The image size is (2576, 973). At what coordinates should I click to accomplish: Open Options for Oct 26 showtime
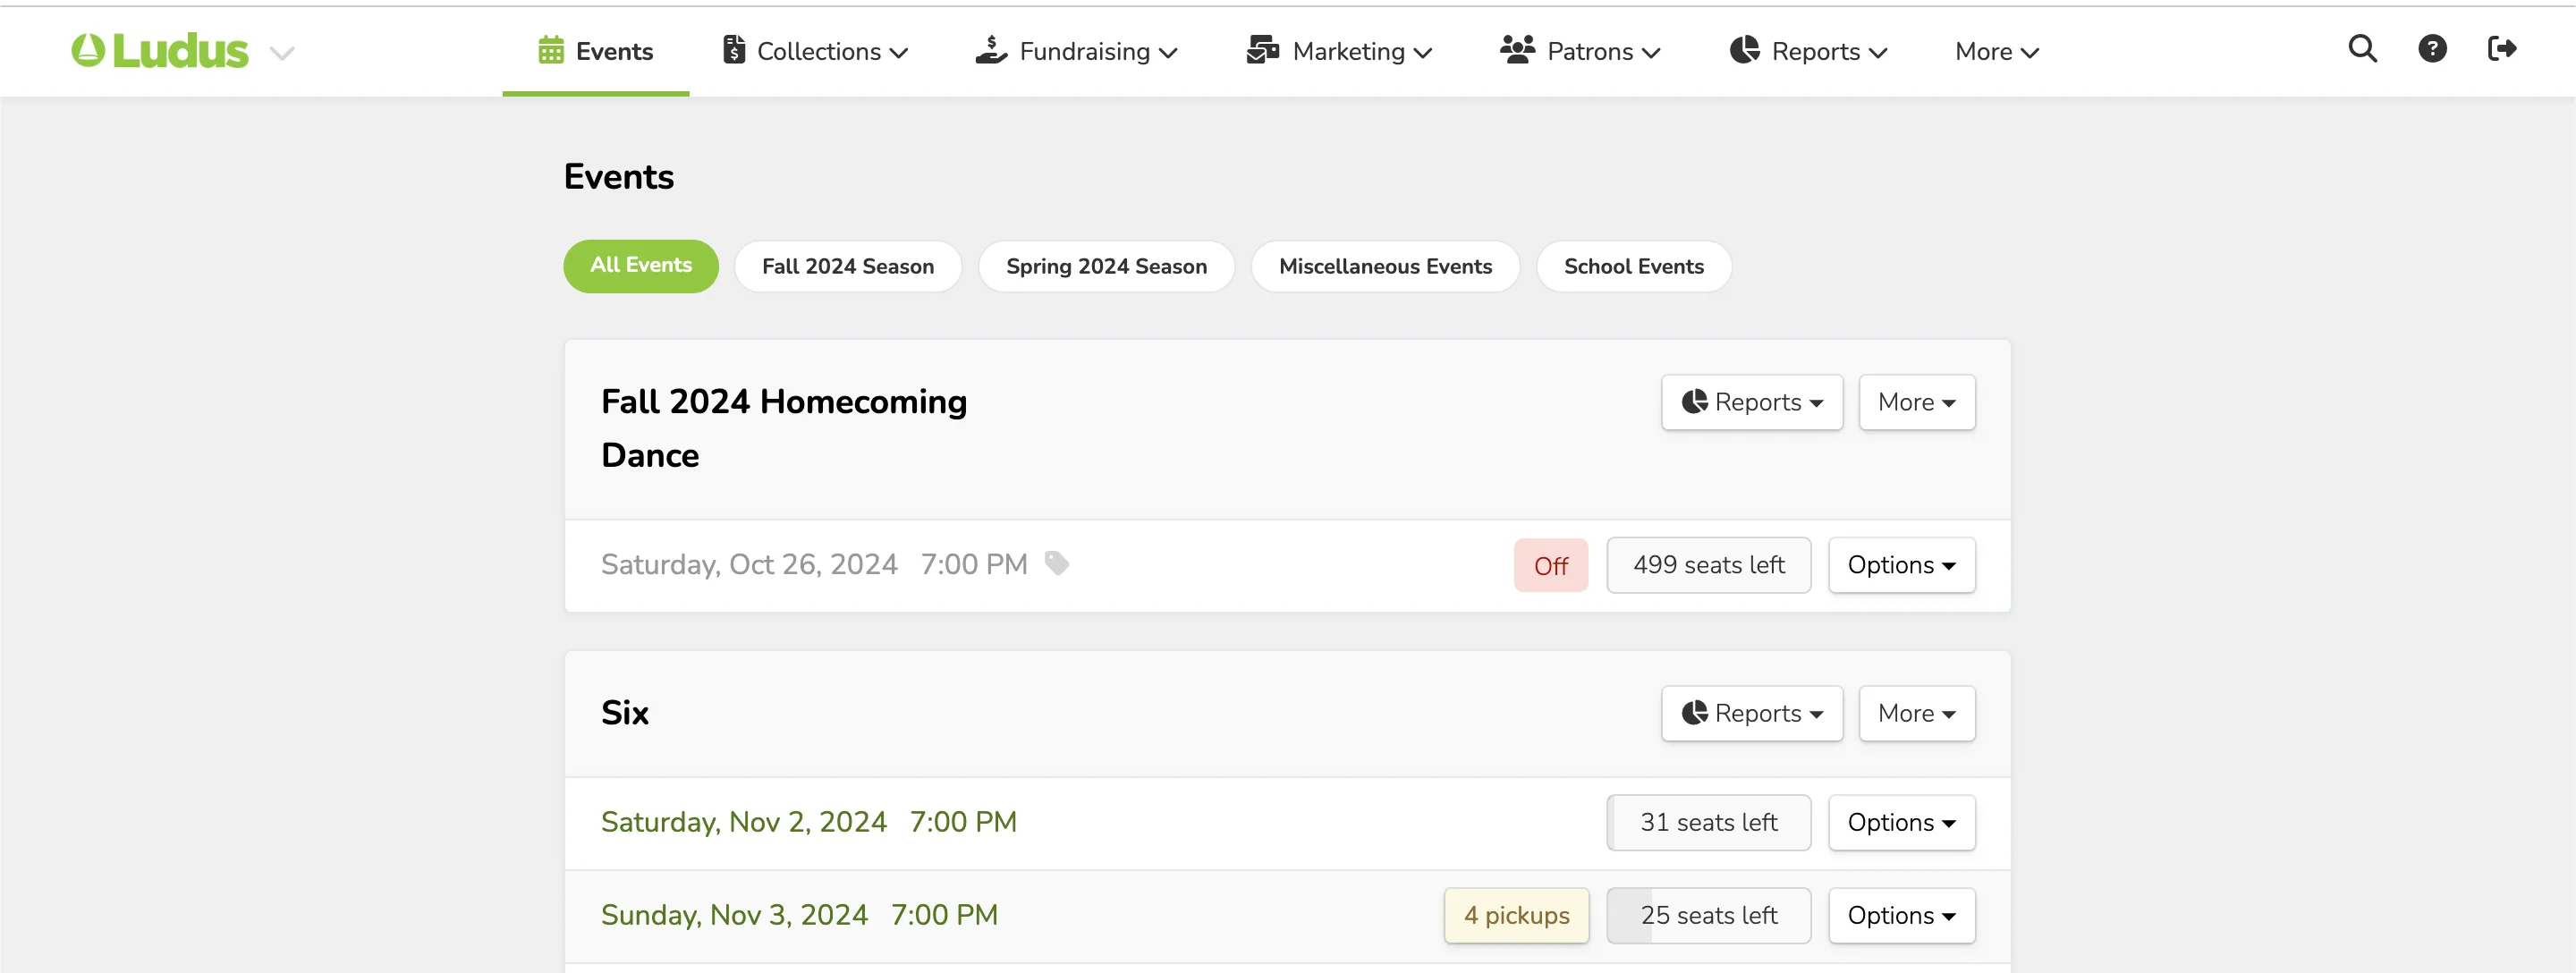click(x=1901, y=565)
